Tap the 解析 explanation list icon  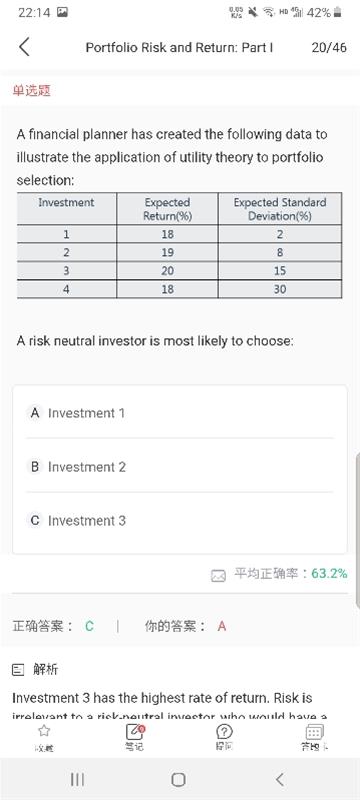pos(19,669)
